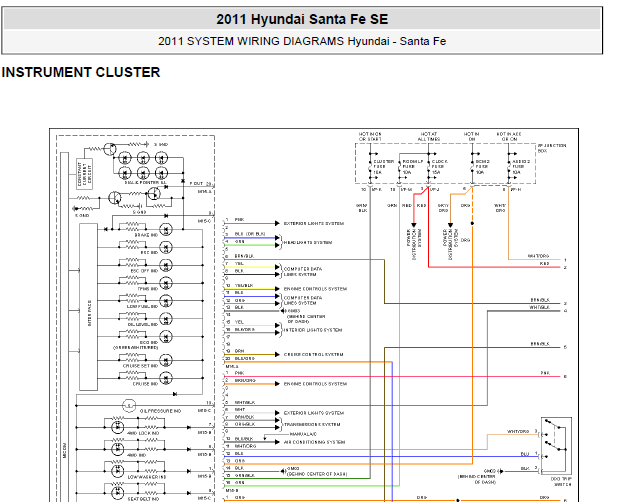Click 'POWER DISTRIBUTION SYSTEM' under the GRY/ORG wire
This screenshot has height=502, width=622.
pos(451,244)
